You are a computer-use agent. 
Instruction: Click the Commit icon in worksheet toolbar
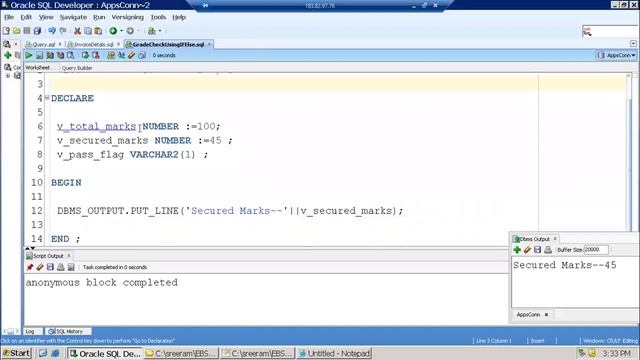pyautogui.click(x=85, y=55)
